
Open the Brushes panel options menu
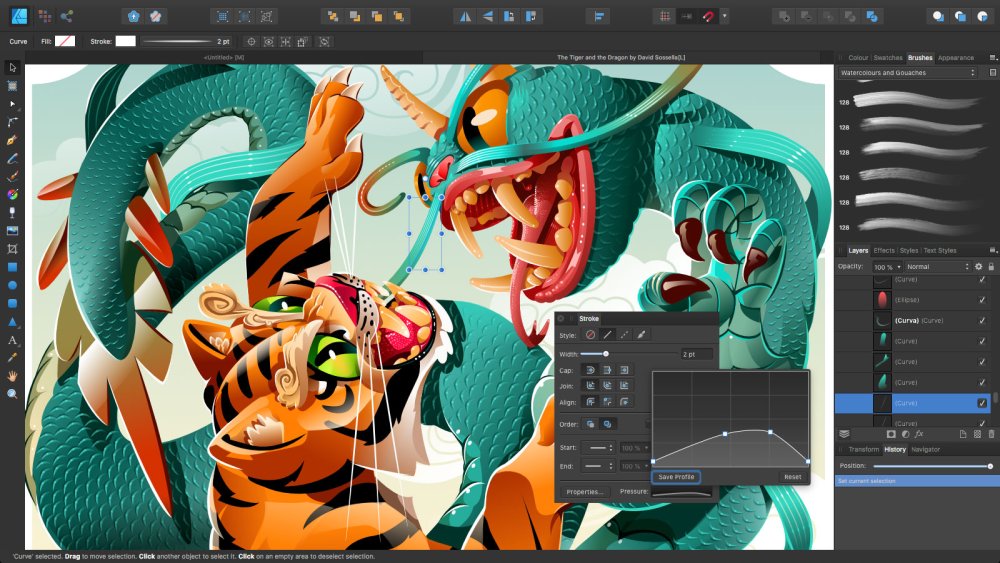point(992,57)
